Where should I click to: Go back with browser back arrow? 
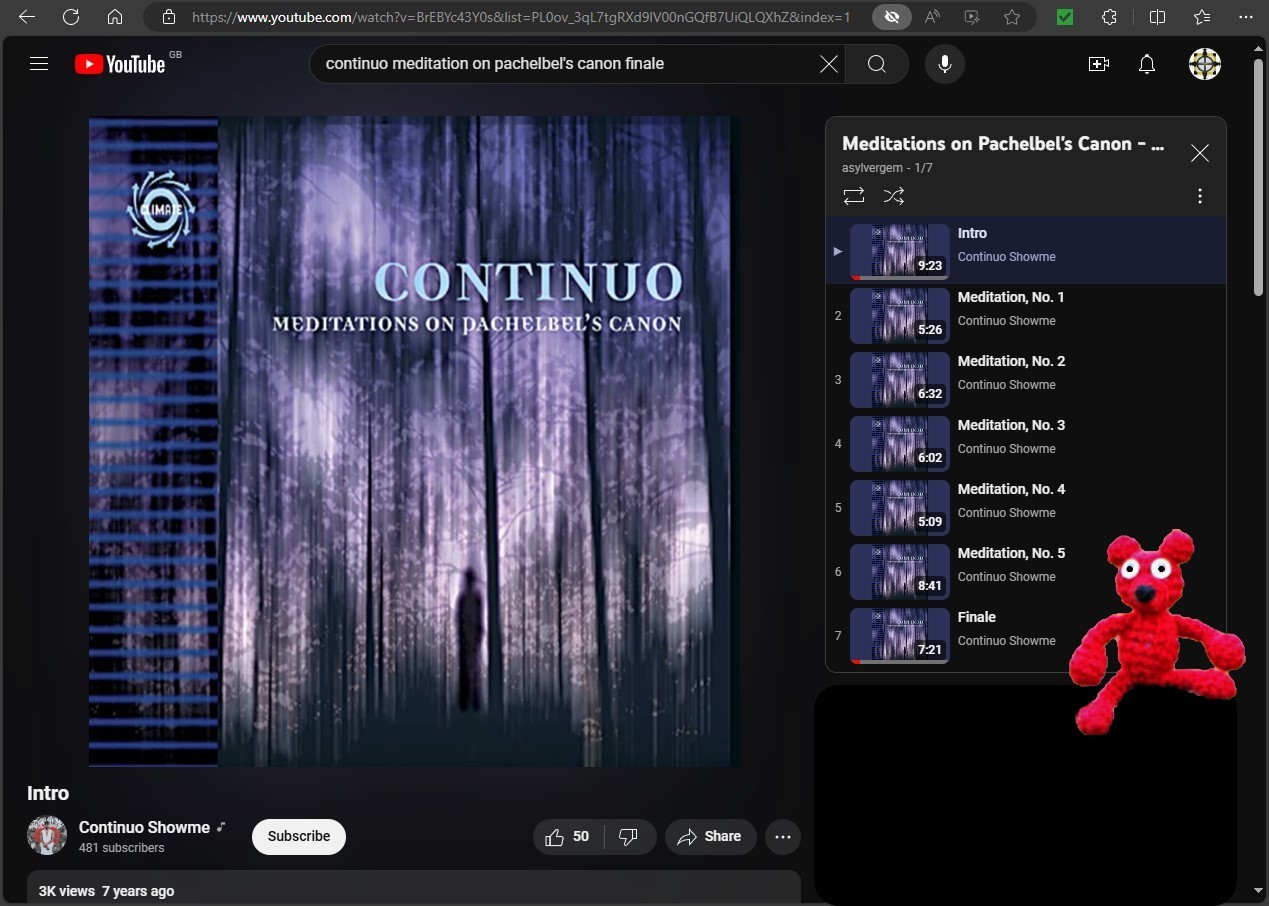pos(27,17)
